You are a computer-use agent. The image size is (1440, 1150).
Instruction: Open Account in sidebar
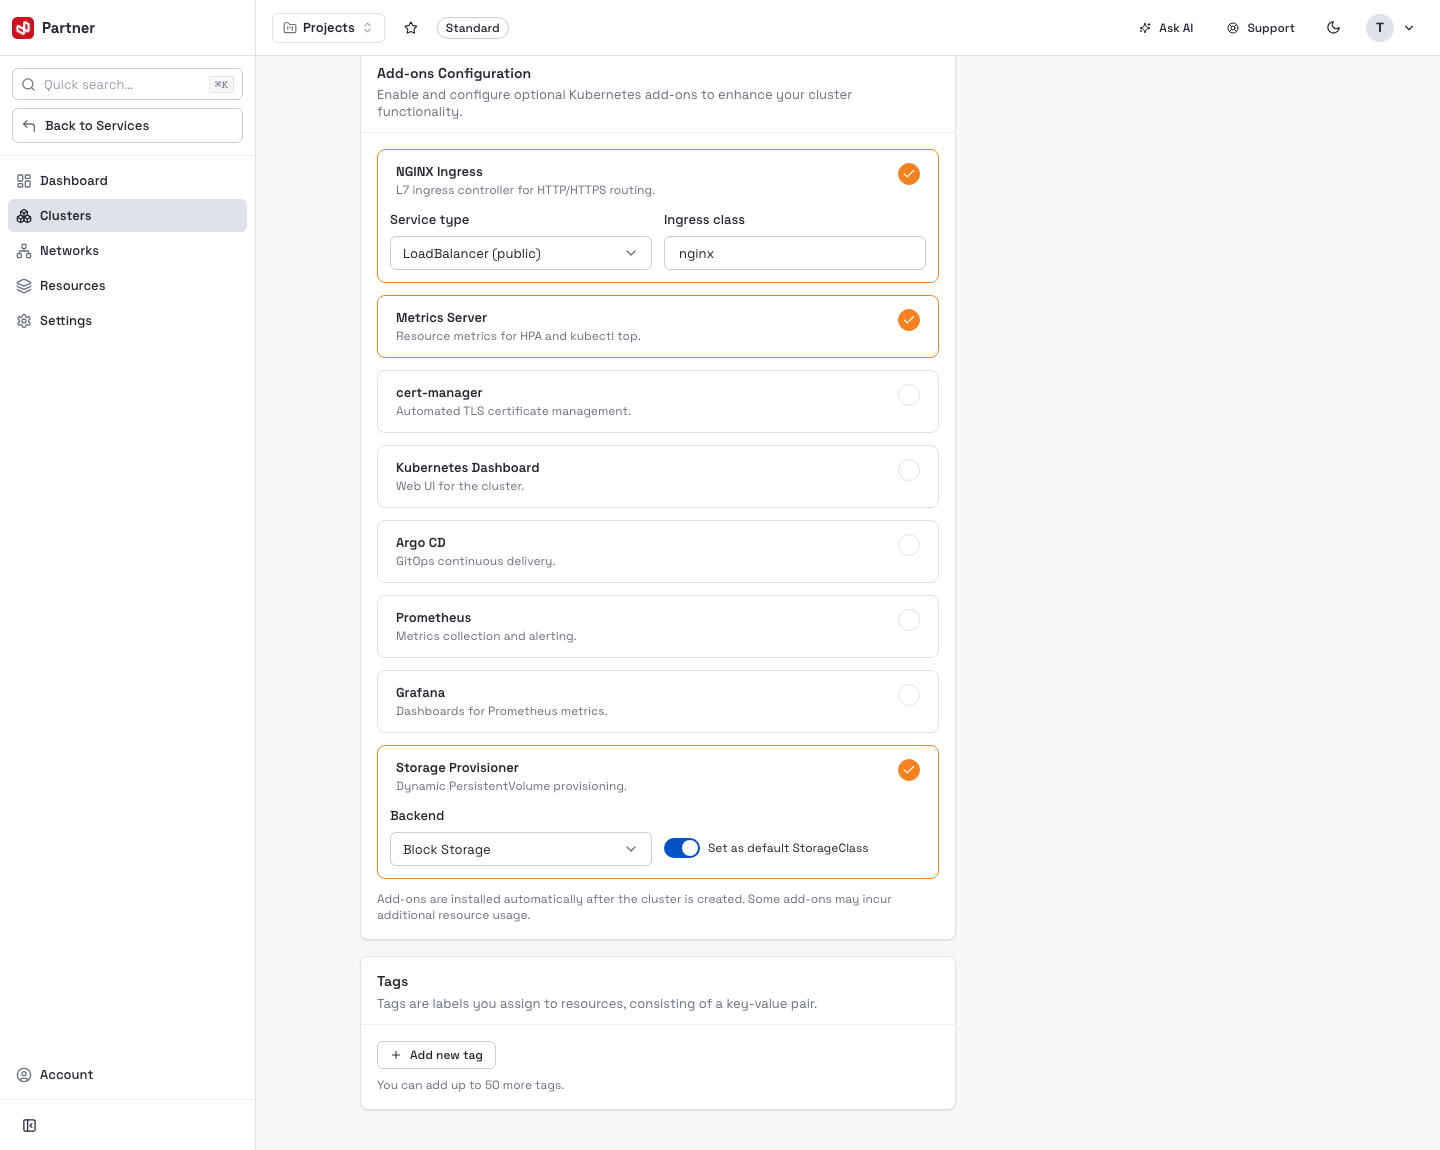pos(127,1075)
